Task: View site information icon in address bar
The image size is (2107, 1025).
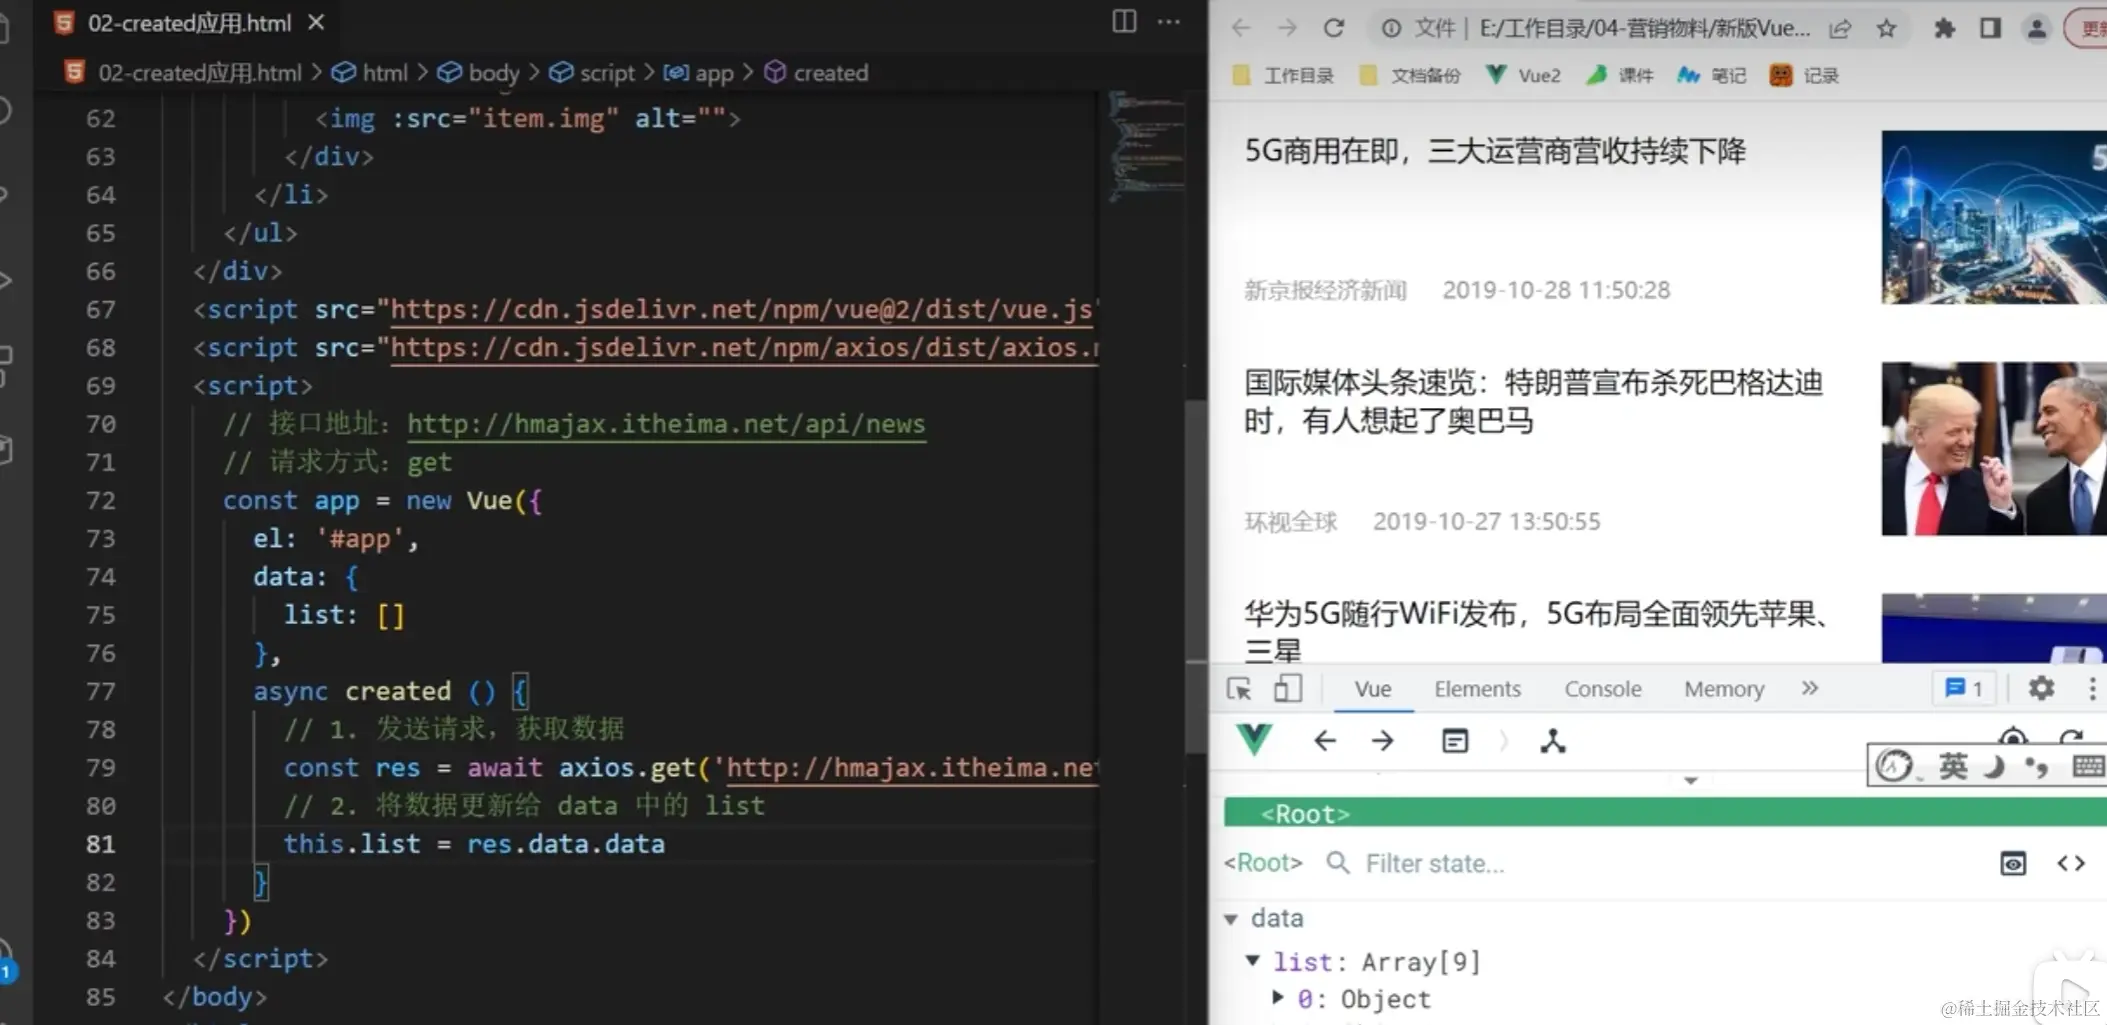Action: (x=1391, y=28)
